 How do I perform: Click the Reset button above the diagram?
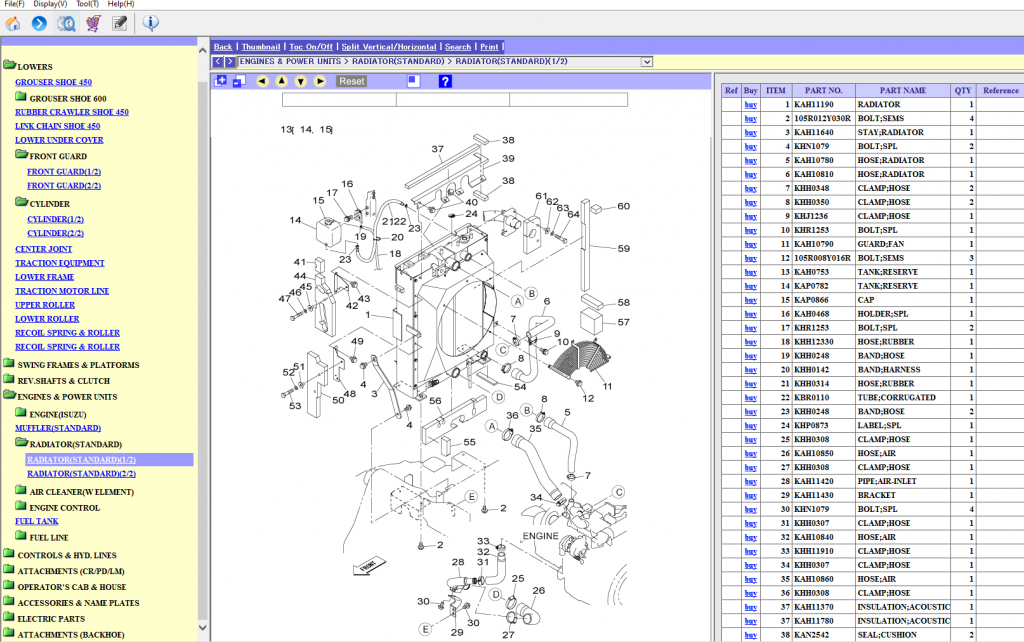click(351, 81)
